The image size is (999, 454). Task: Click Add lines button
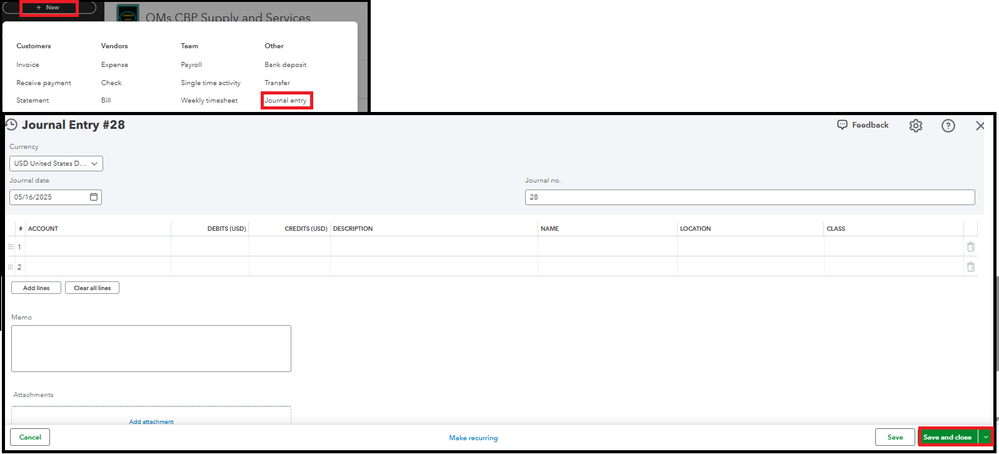point(36,288)
